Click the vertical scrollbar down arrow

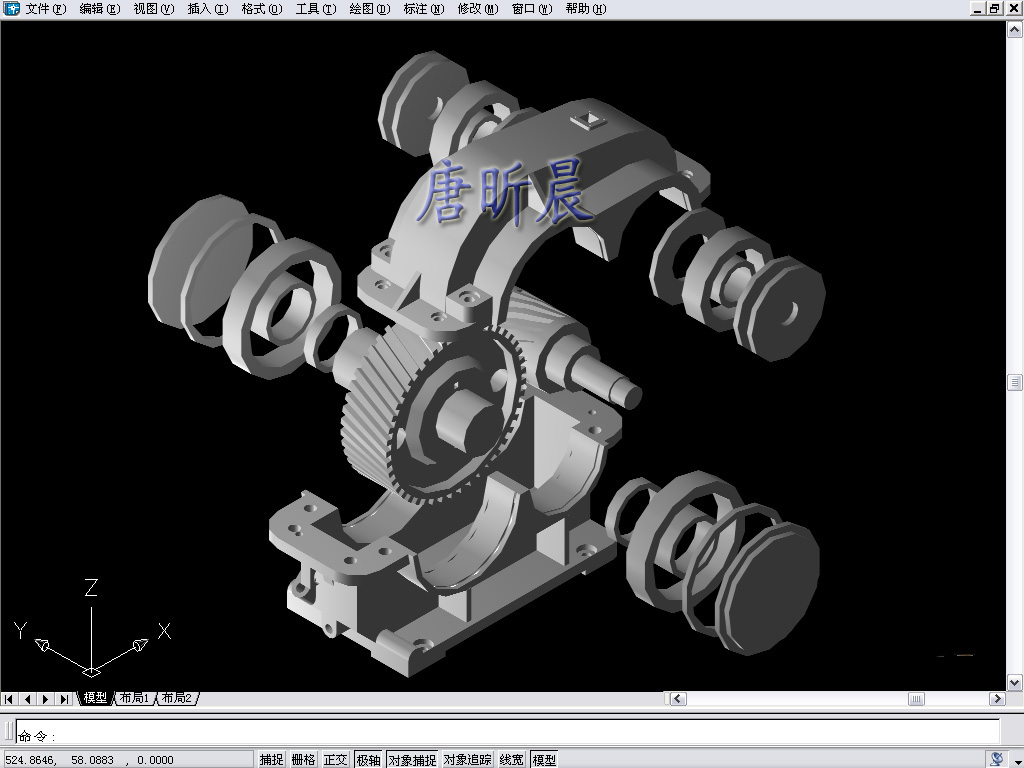tap(1015, 683)
